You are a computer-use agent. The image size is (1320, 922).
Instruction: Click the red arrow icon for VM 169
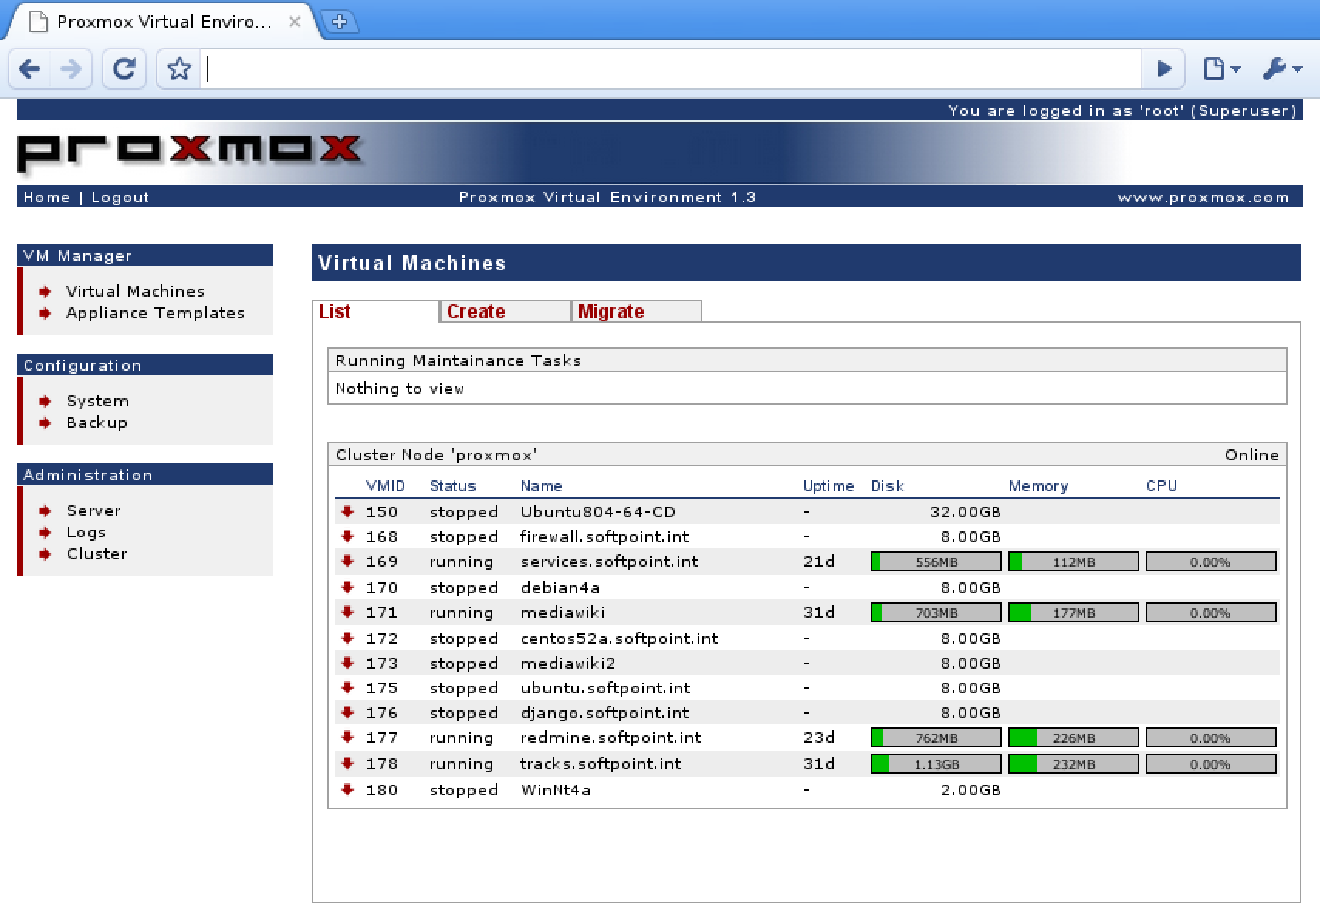pyautogui.click(x=348, y=562)
